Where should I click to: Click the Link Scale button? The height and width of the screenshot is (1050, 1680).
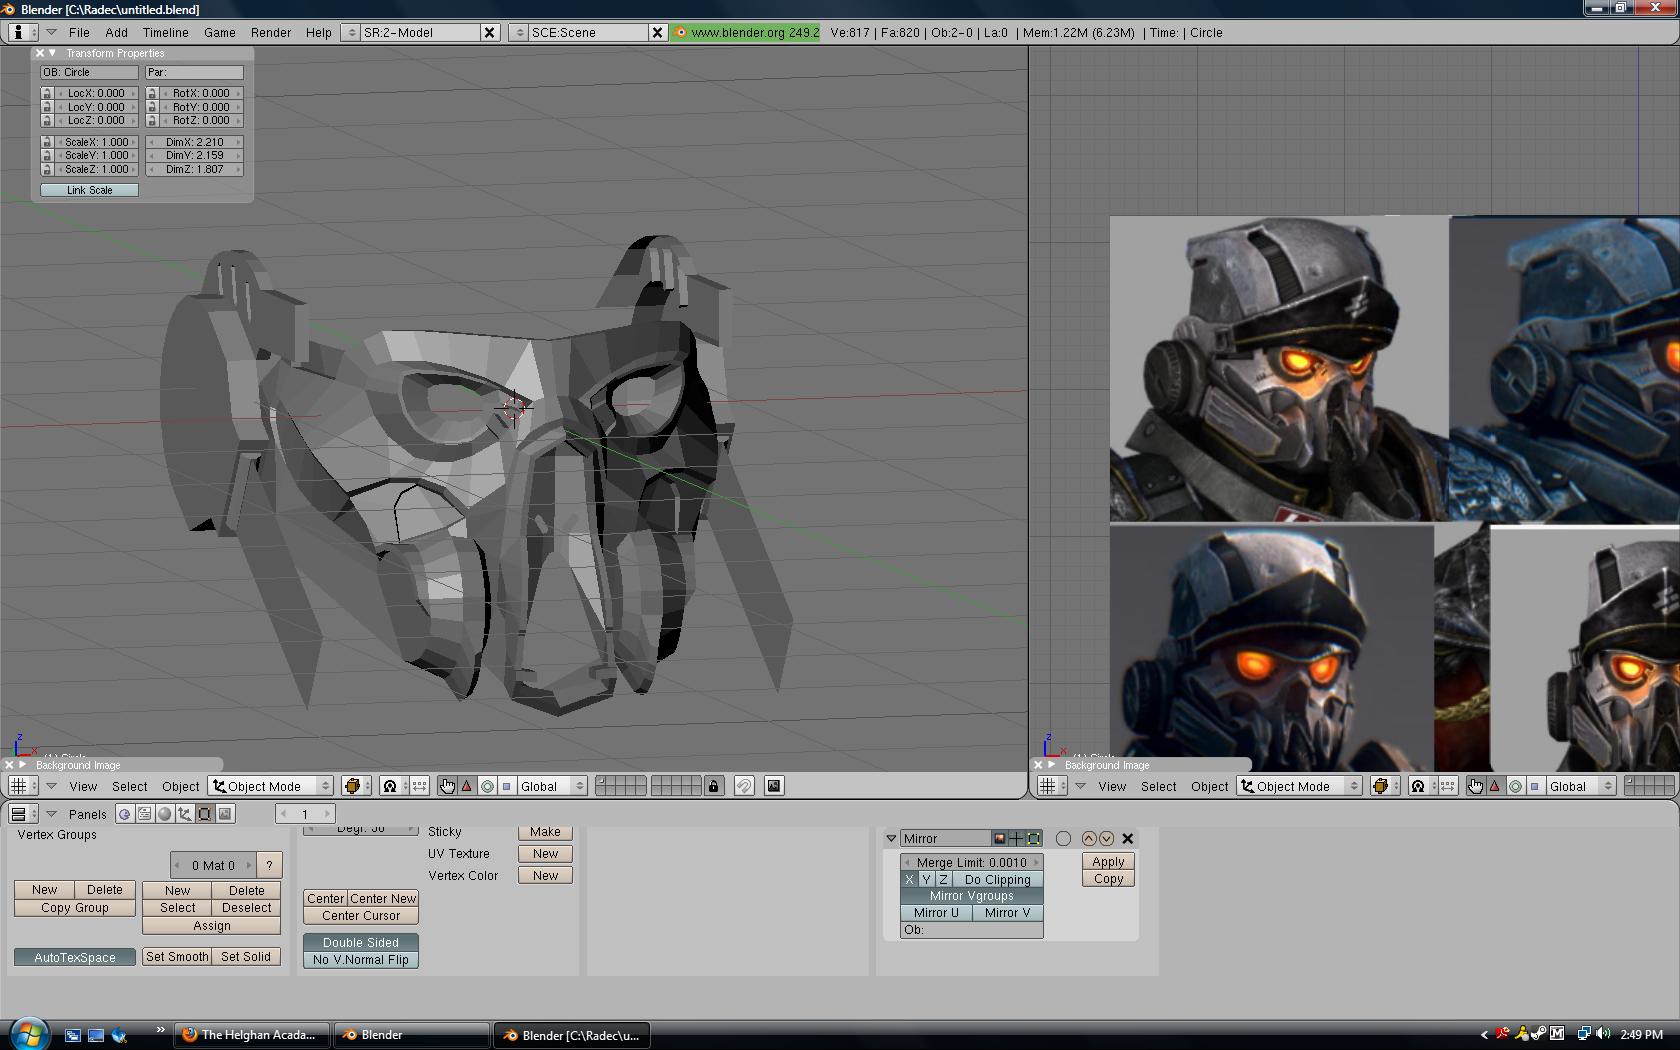(89, 190)
